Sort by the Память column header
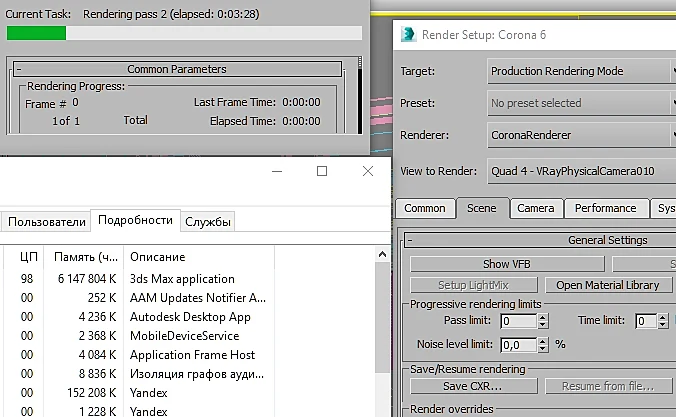676x417 pixels. point(85,257)
